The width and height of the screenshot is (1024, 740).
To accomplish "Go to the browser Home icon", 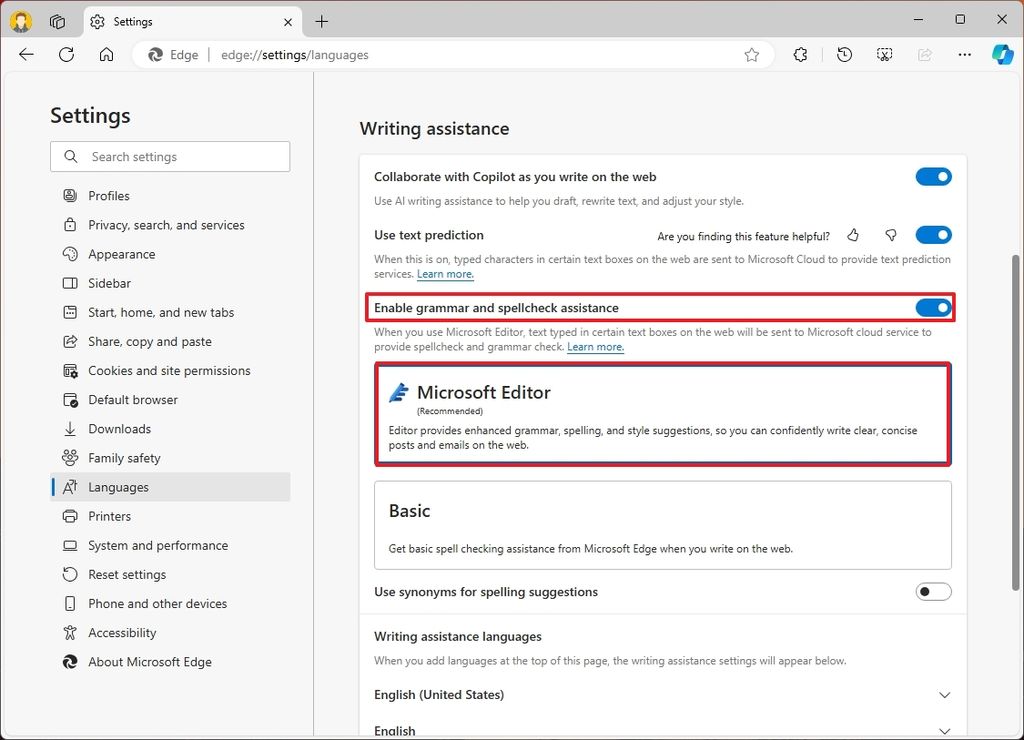I will 106,54.
